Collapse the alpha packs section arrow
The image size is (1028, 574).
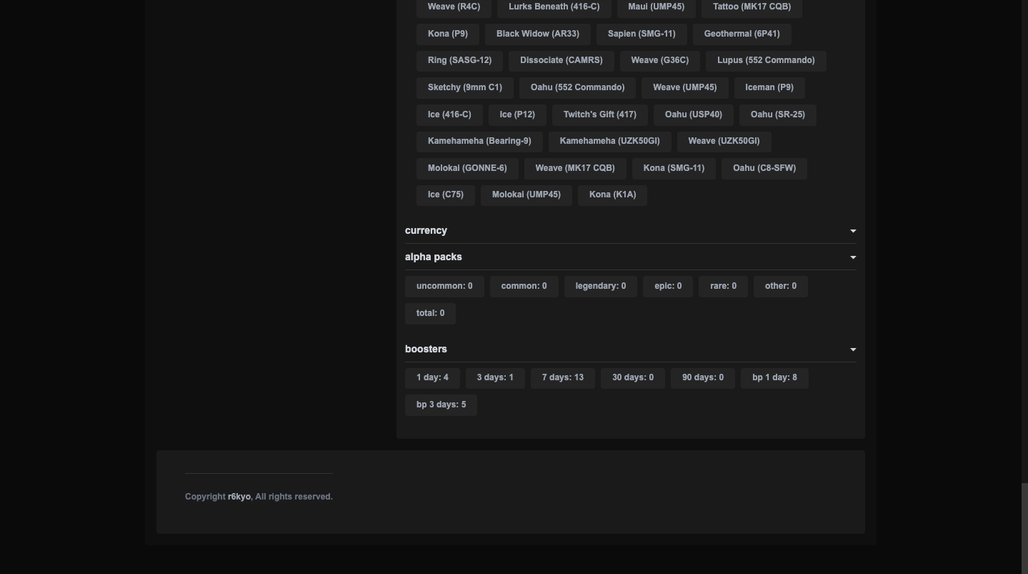[853, 258]
